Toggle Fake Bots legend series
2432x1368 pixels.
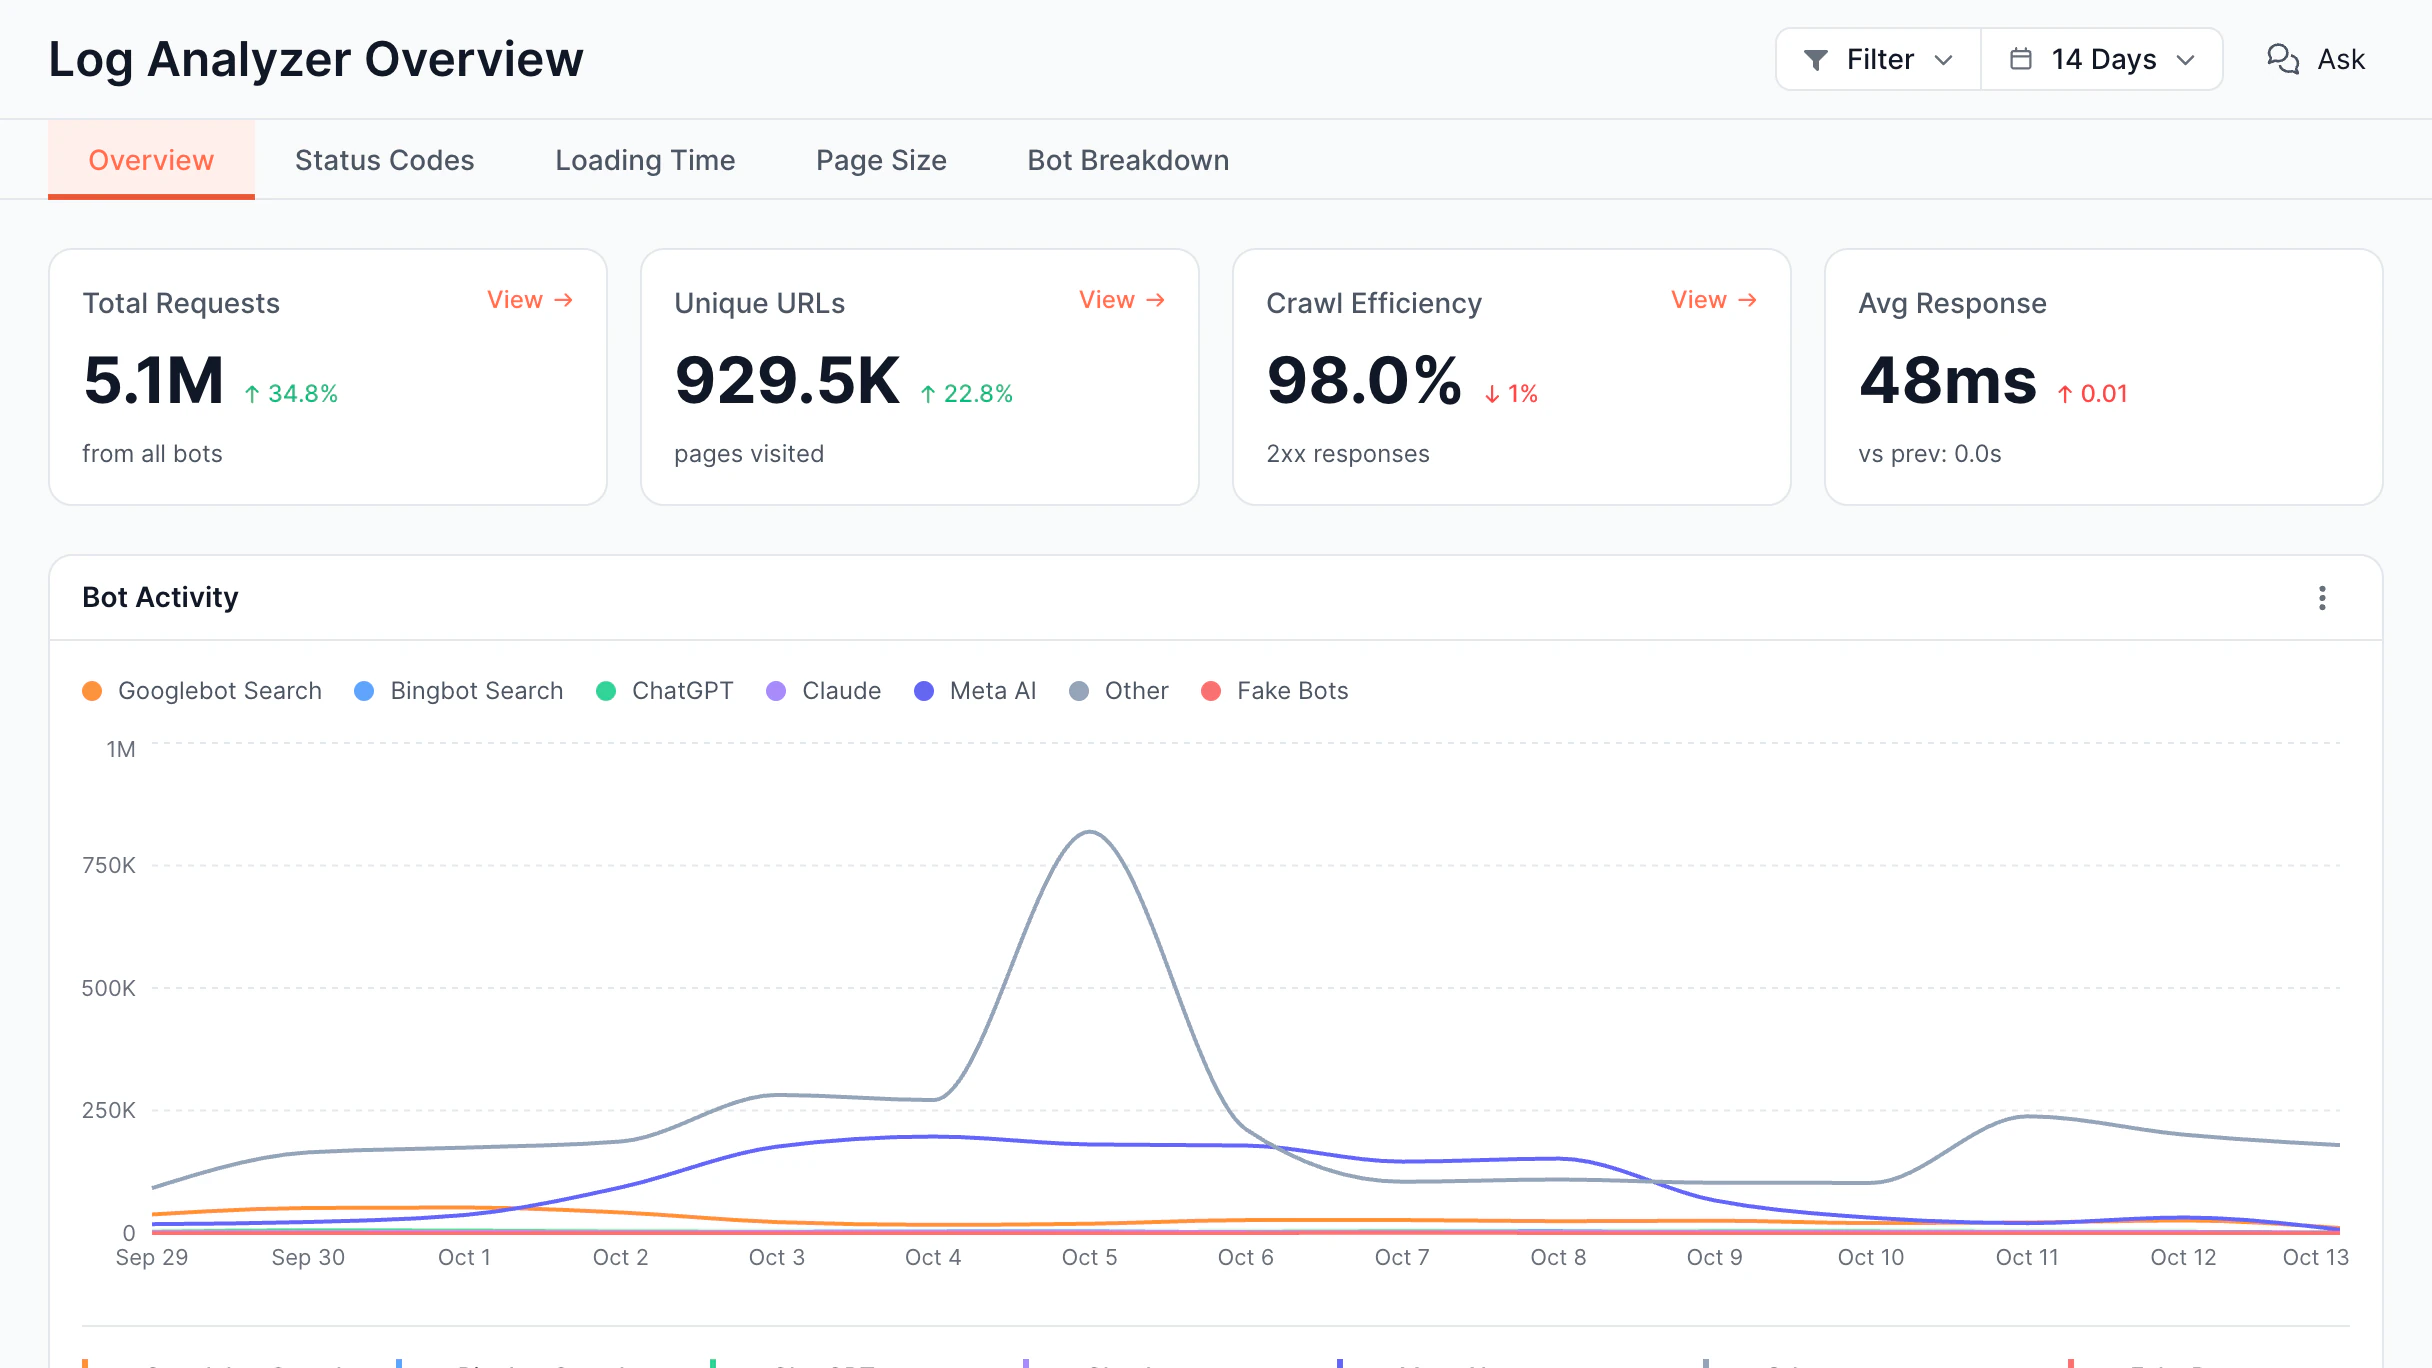[x=1275, y=691]
